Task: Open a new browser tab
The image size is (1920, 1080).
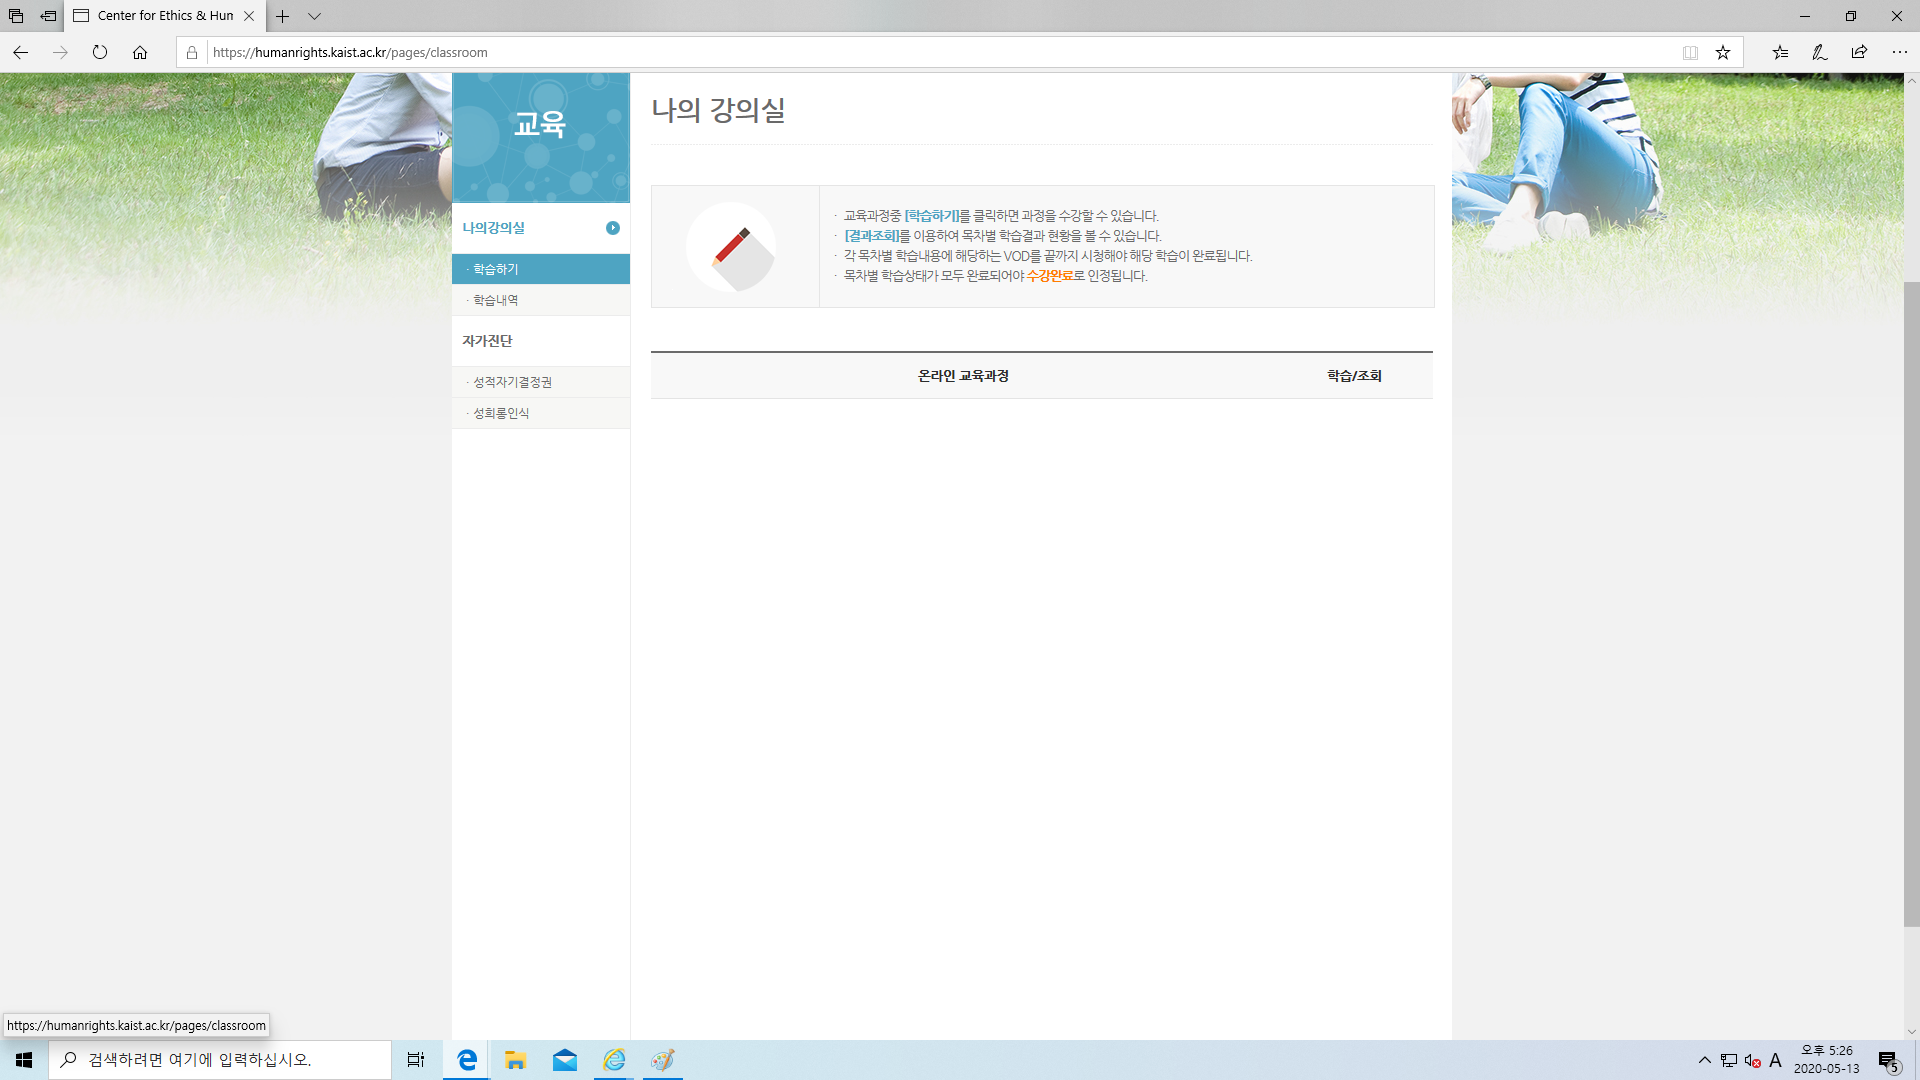Action: tap(283, 16)
